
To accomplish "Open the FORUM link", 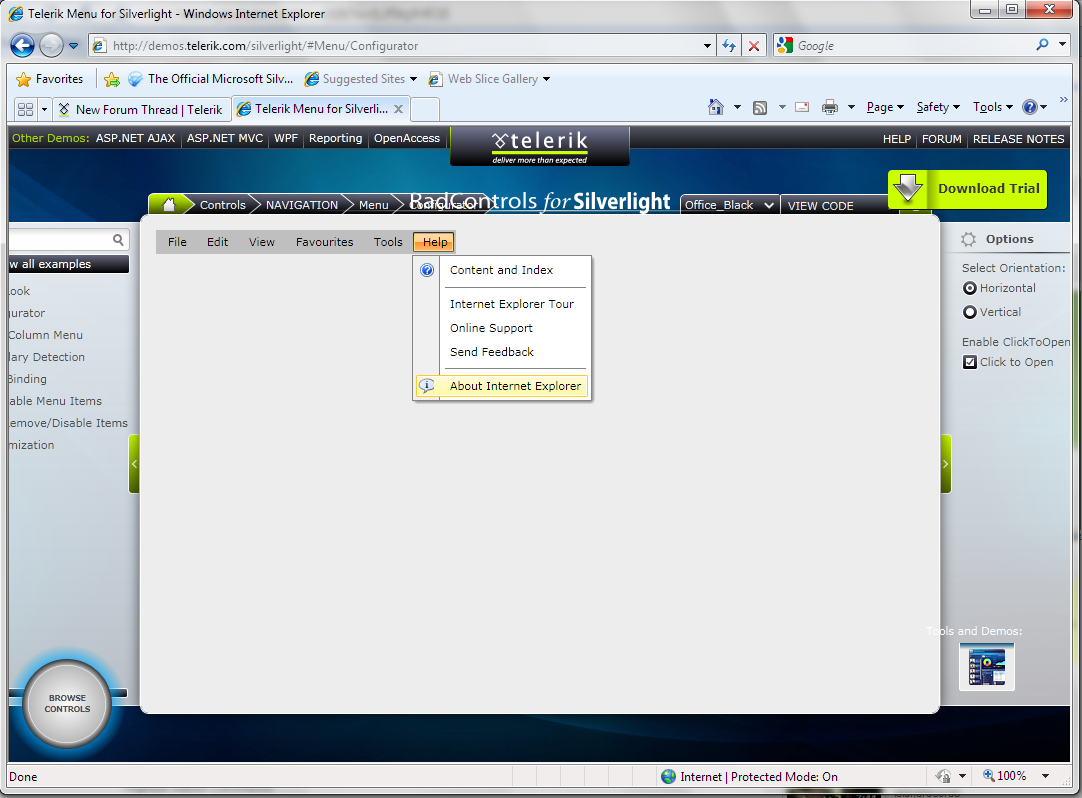I will click(941, 139).
